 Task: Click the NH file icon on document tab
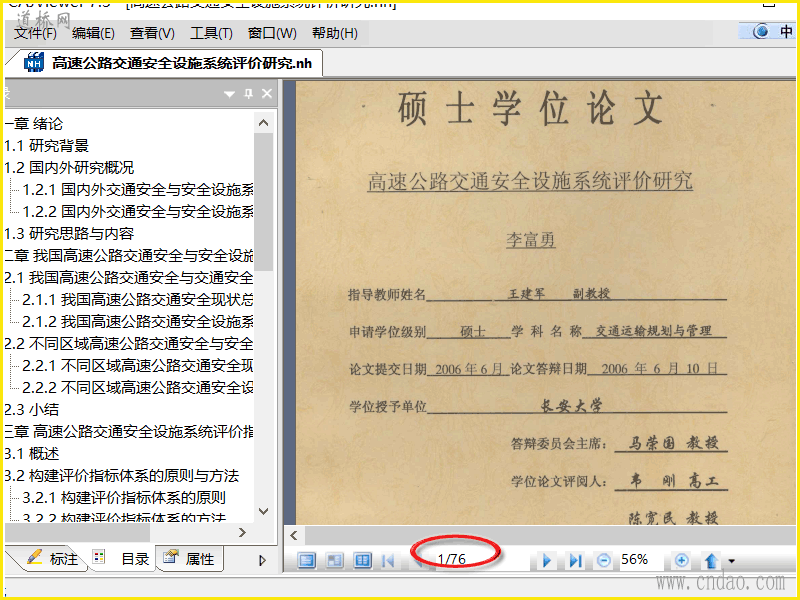[x=34, y=63]
